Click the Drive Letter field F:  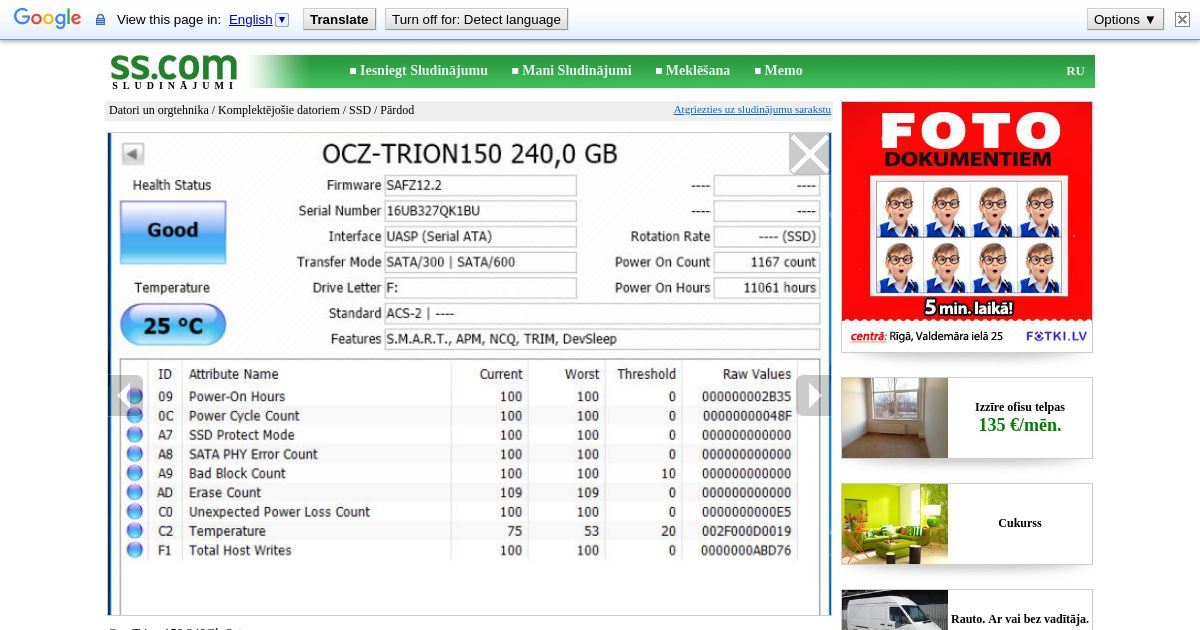[480, 288]
